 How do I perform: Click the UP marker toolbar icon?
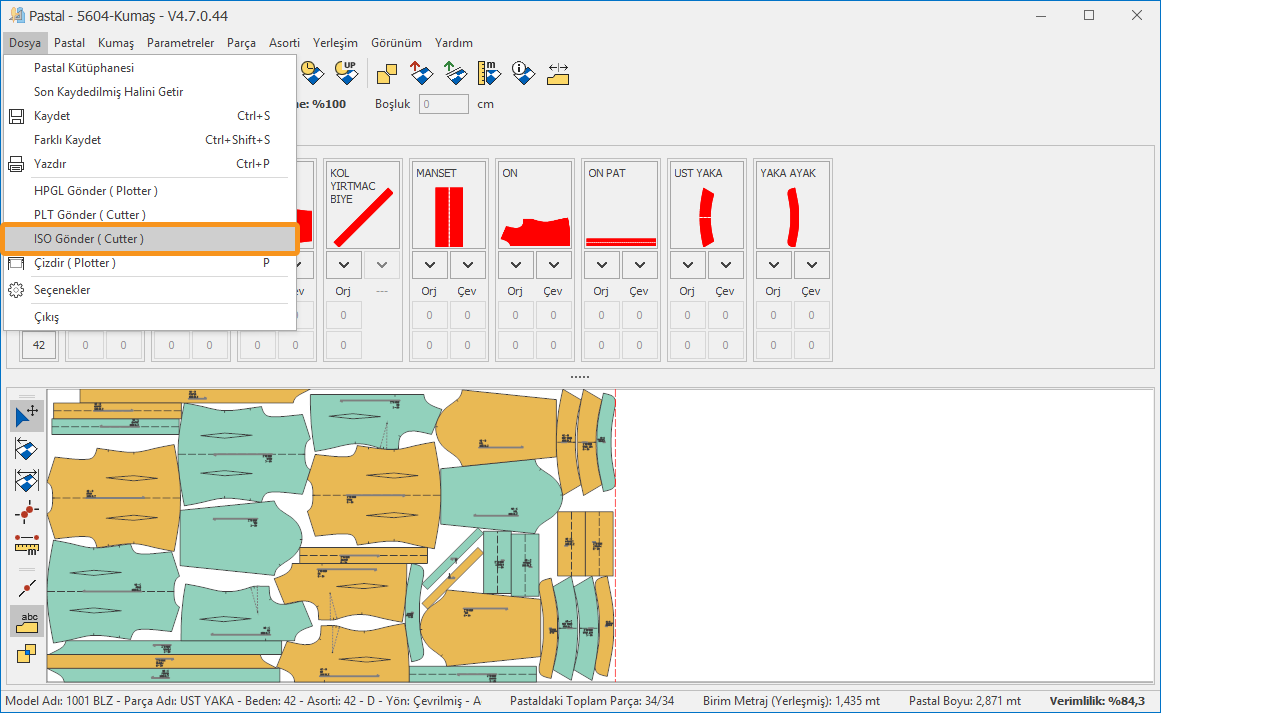click(x=346, y=73)
